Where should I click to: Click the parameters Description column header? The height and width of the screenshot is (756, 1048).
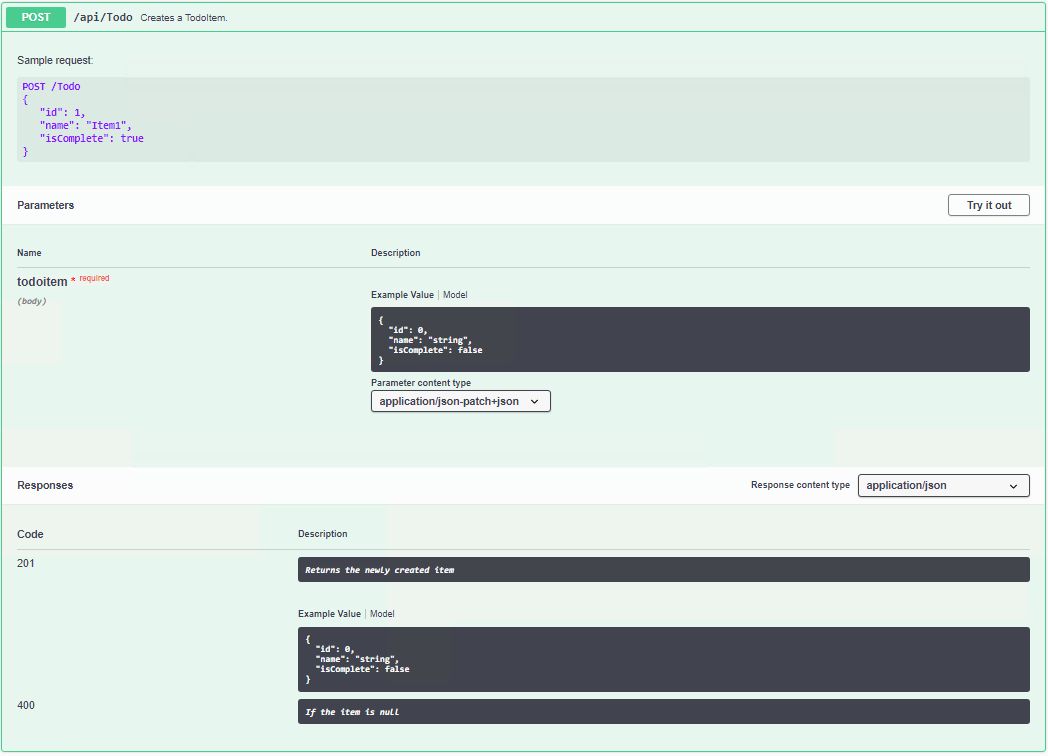[x=396, y=253]
